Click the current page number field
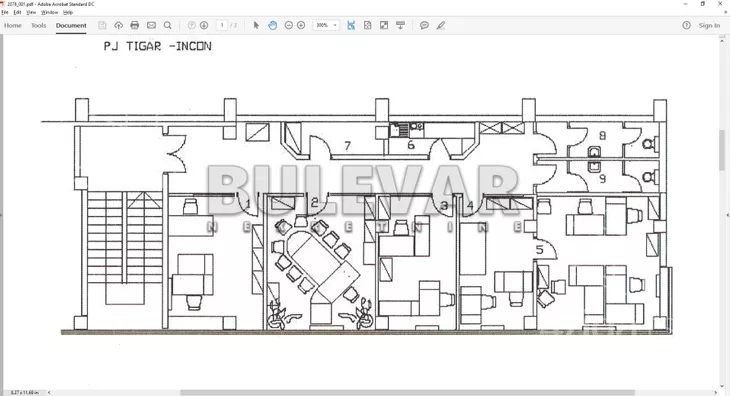The width and height of the screenshot is (730, 396). [222, 25]
